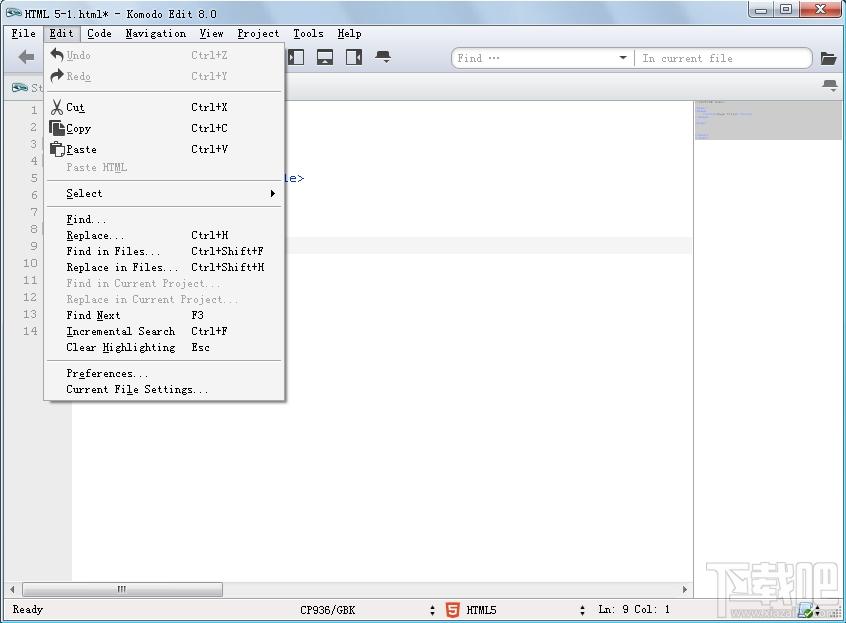Open the Help menu
Image resolution: width=846 pixels, height=623 pixels.
(349, 33)
